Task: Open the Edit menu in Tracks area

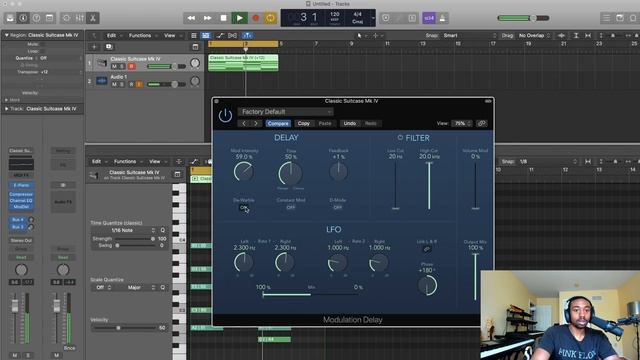Action: pyautogui.click(x=111, y=36)
